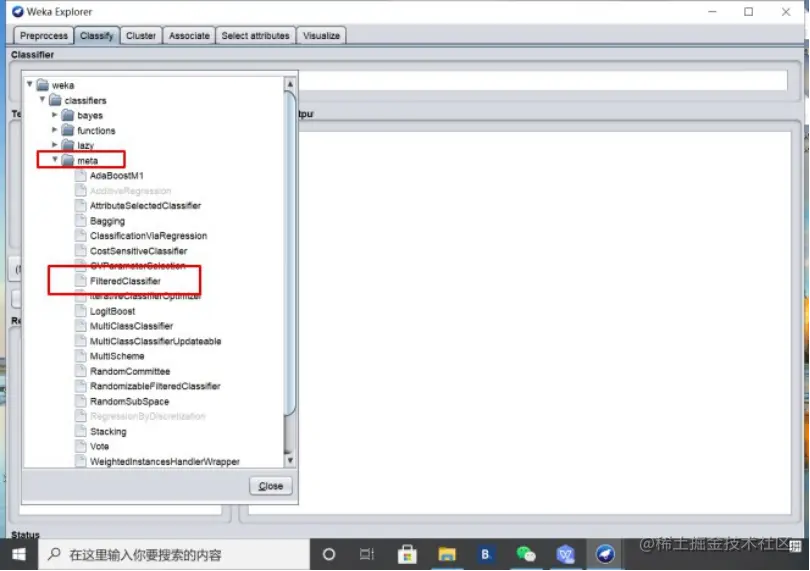The width and height of the screenshot is (810, 571).
Task: Click the AdaBoostM1 file icon
Action: point(80,176)
